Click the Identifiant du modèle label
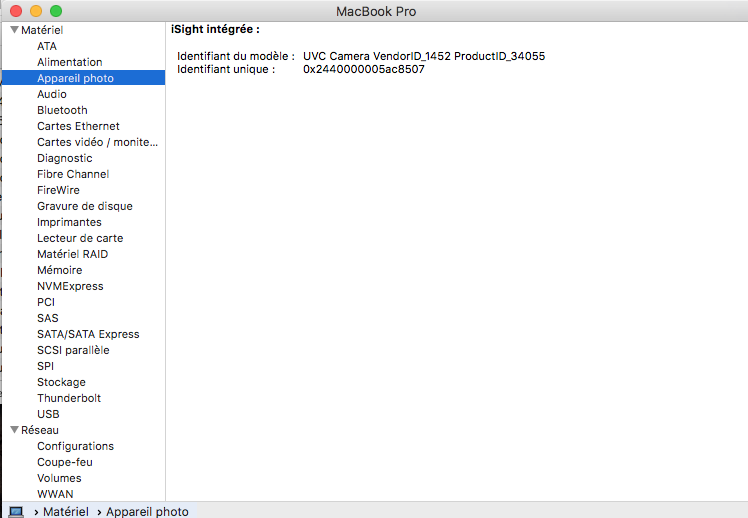 tap(236, 56)
